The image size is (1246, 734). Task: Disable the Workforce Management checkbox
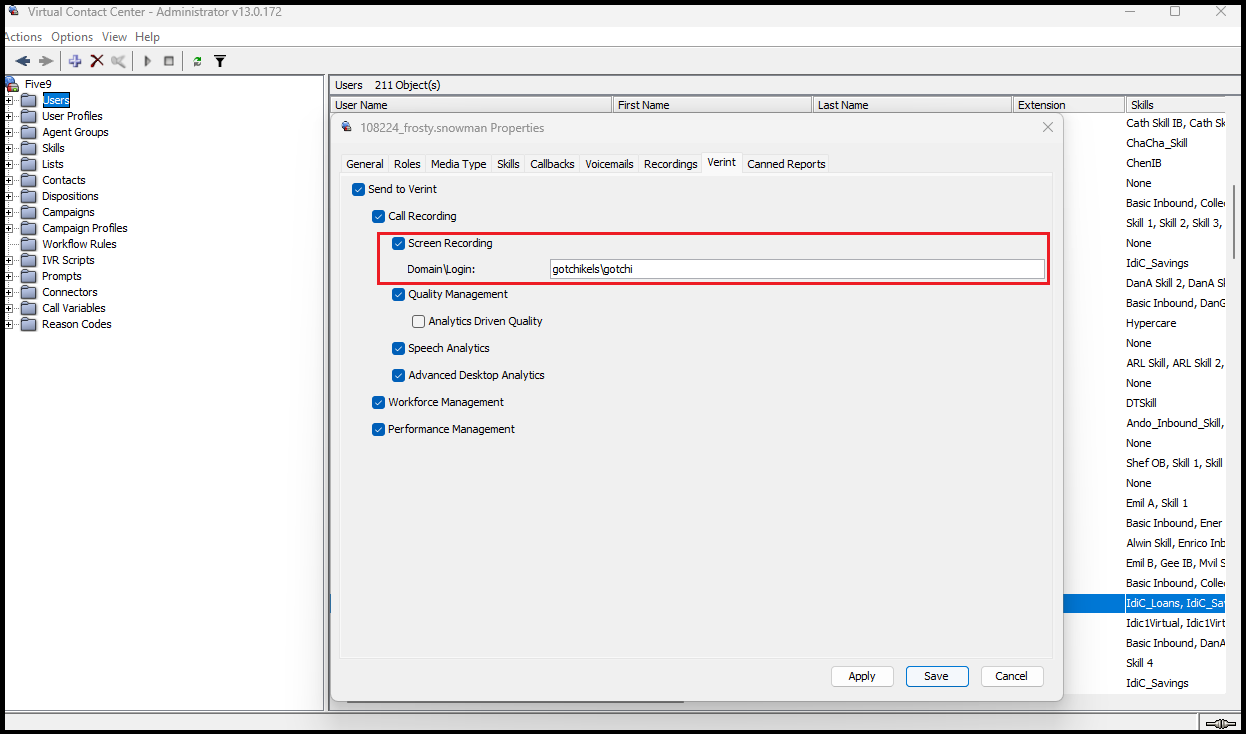(378, 402)
